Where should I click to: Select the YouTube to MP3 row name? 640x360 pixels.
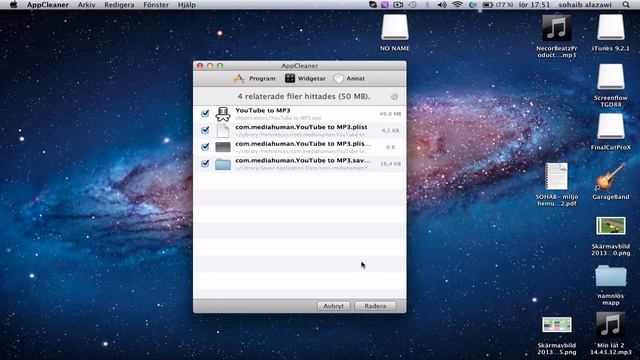tap(263, 110)
